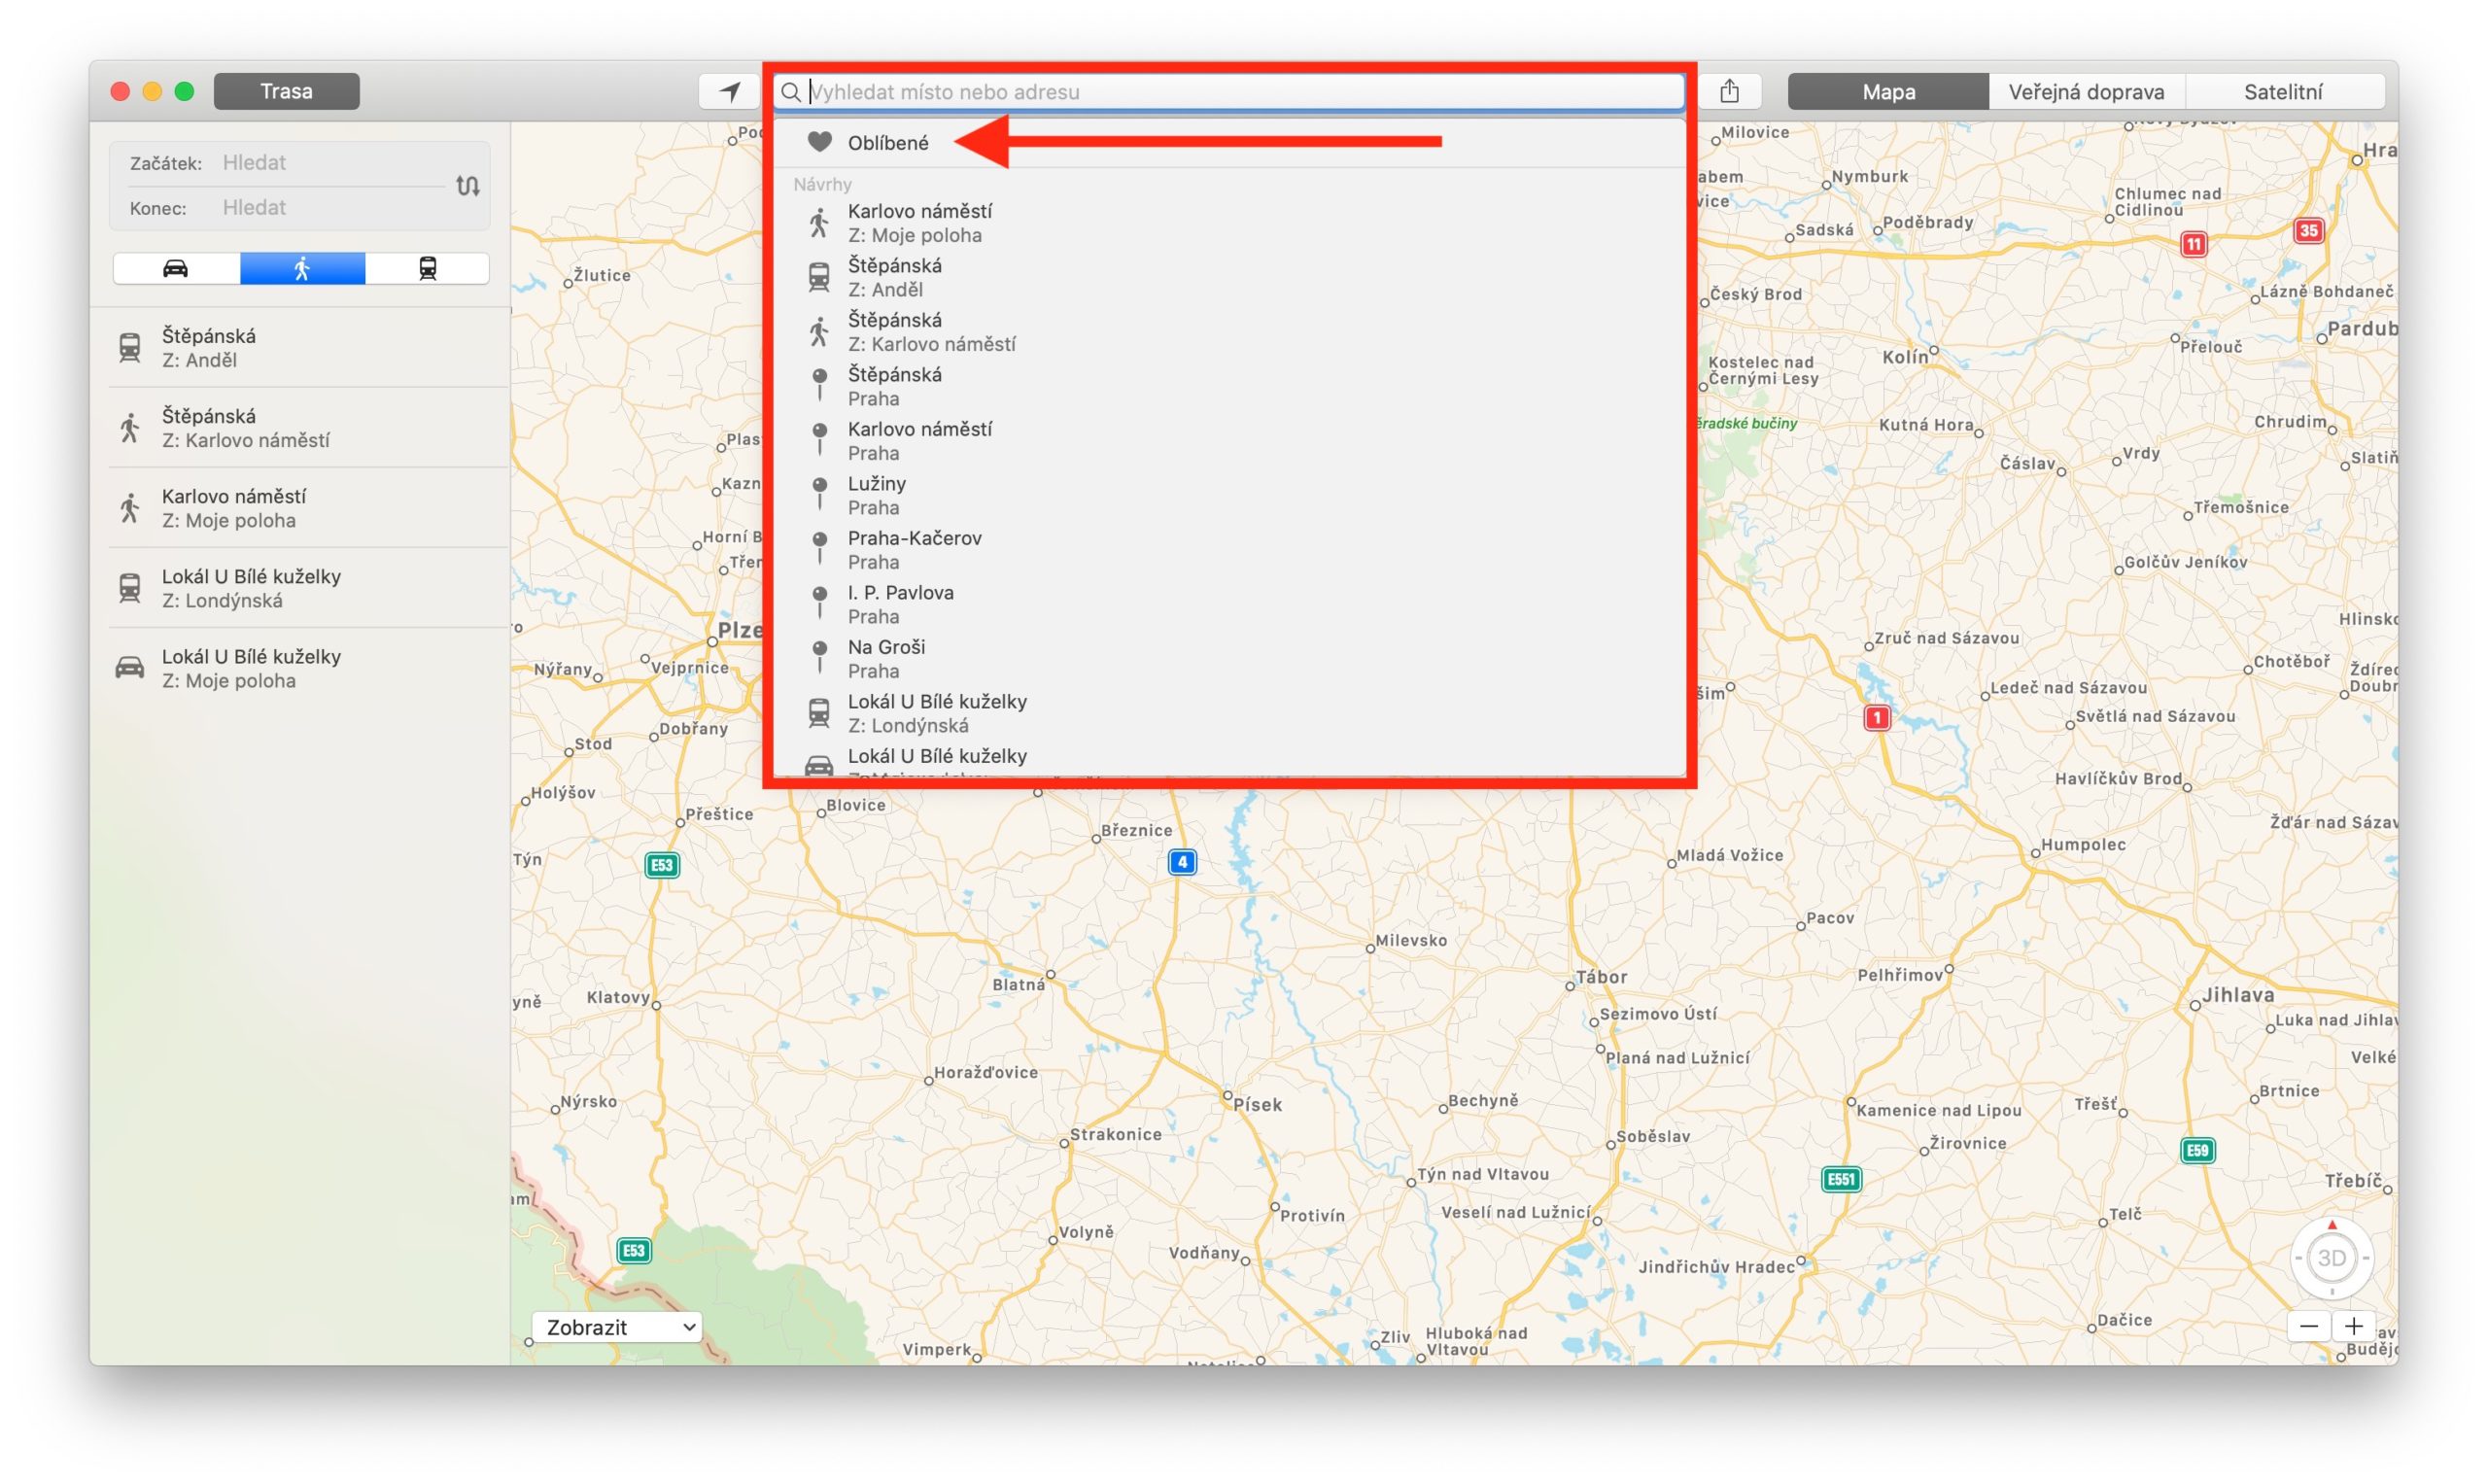Click the green E59 shield
This screenshot has height=1484, width=2488.
(2197, 1150)
